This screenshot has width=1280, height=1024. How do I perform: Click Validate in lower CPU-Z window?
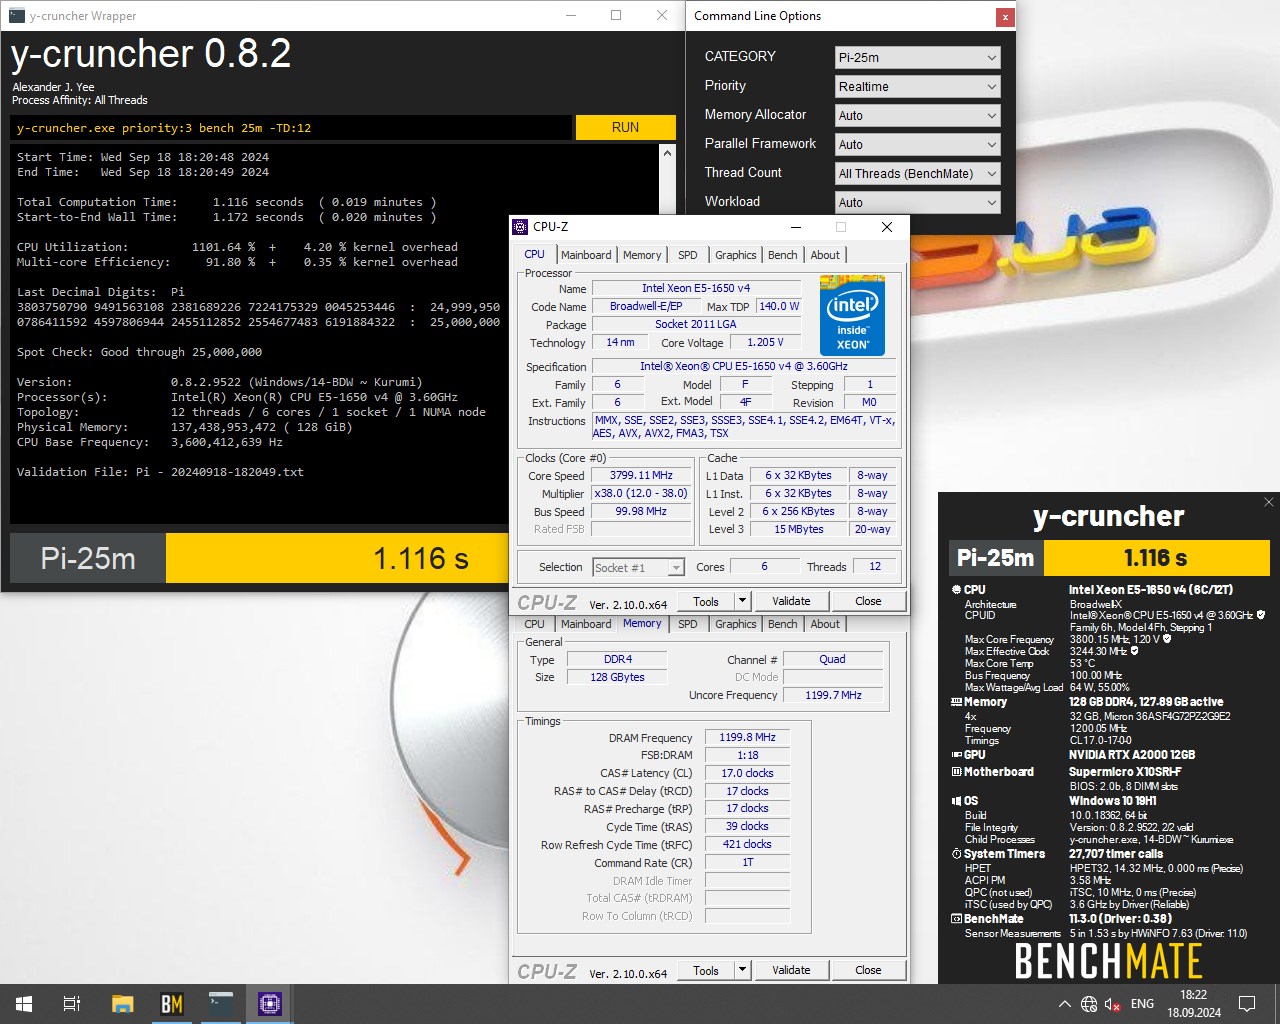(791, 970)
